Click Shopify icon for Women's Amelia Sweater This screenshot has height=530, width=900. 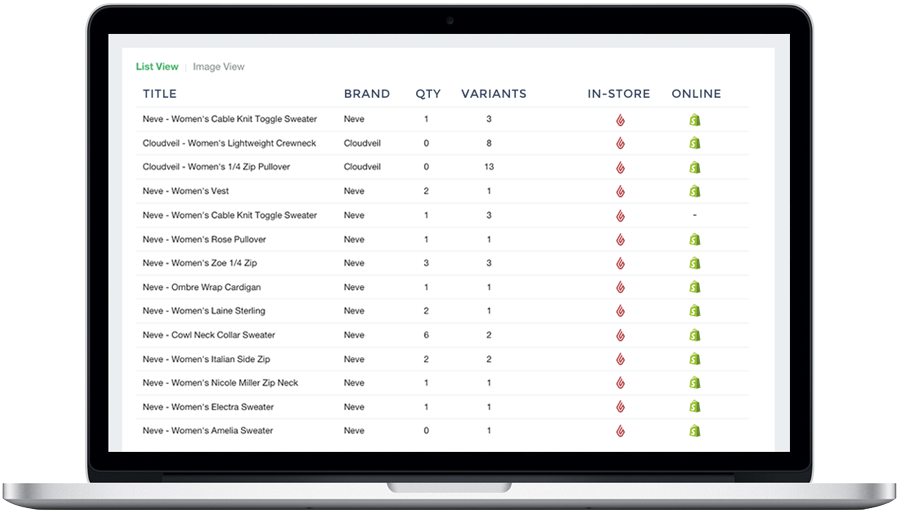click(x=695, y=431)
